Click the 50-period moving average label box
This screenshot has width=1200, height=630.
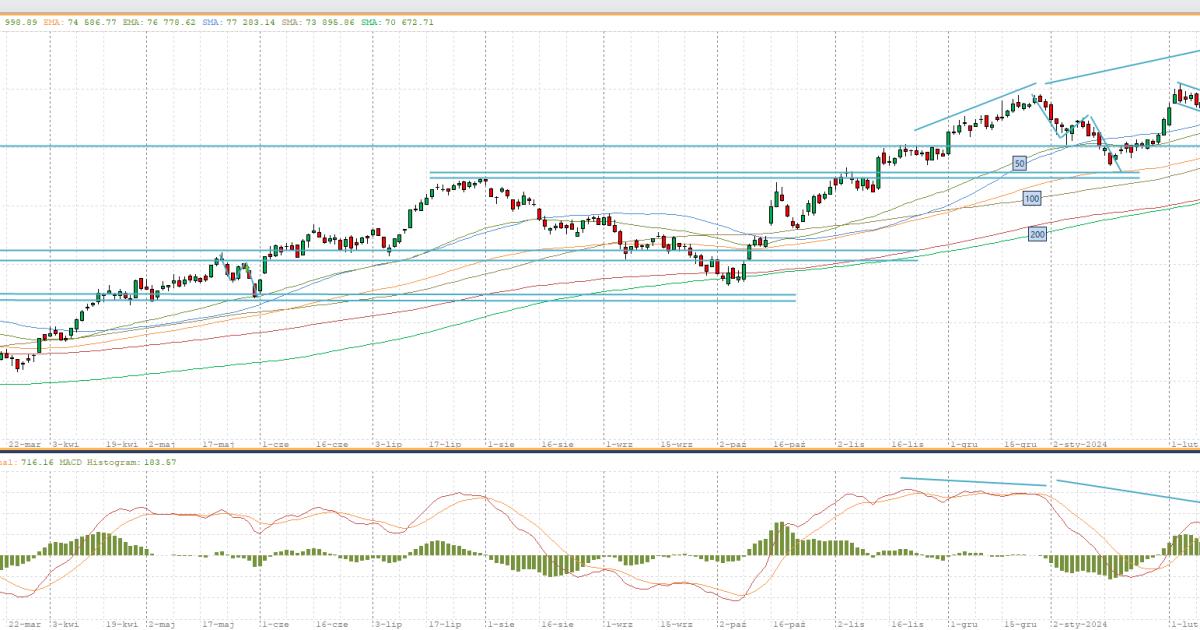point(1019,163)
